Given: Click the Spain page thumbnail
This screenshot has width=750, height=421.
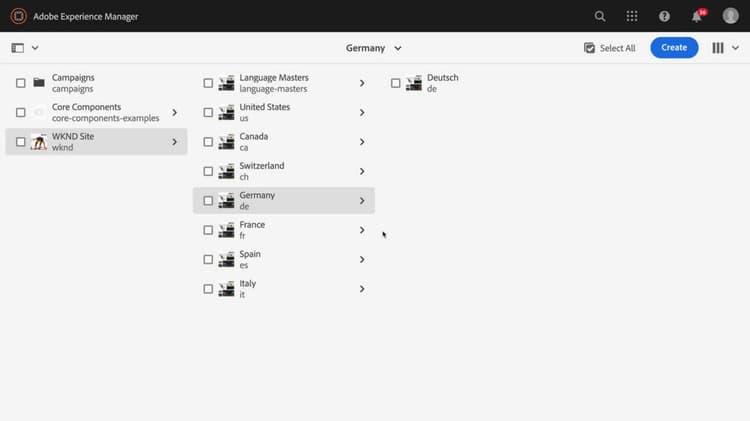Looking at the screenshot, I should 227,260.
